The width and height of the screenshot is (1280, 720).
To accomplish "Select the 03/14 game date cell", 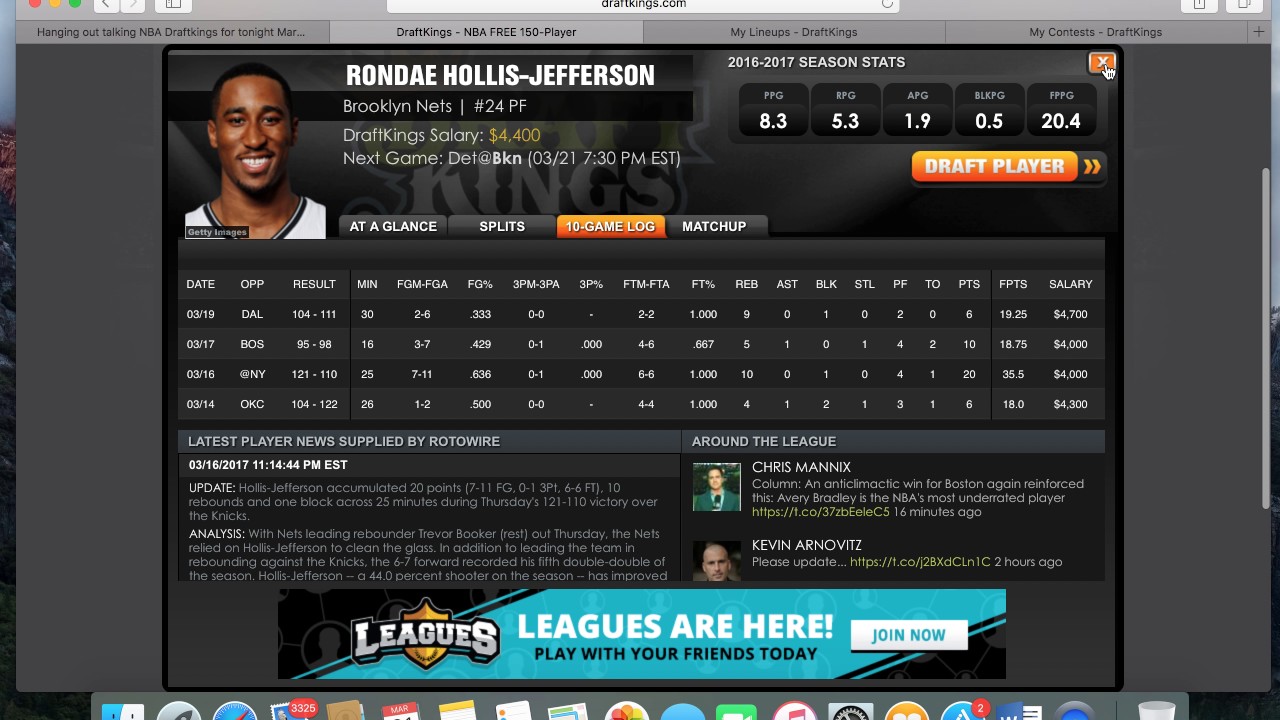I will [200, 404].
